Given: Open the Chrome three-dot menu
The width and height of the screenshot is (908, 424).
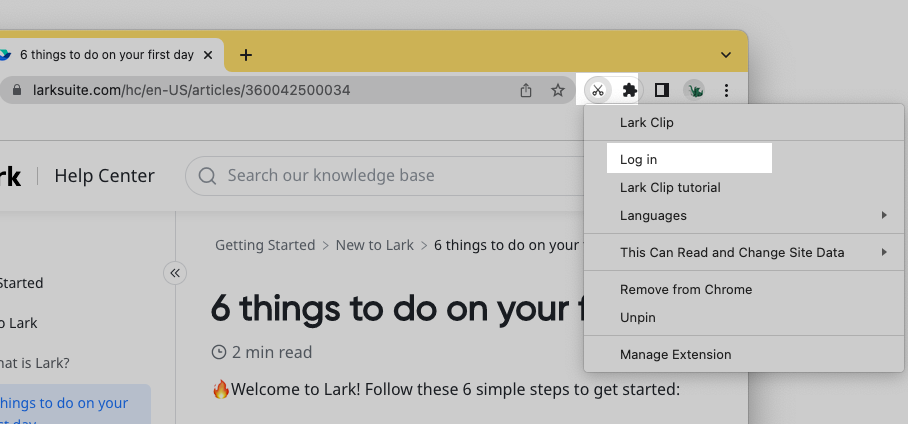Looking at the screenshot, I should click(727, 90).
